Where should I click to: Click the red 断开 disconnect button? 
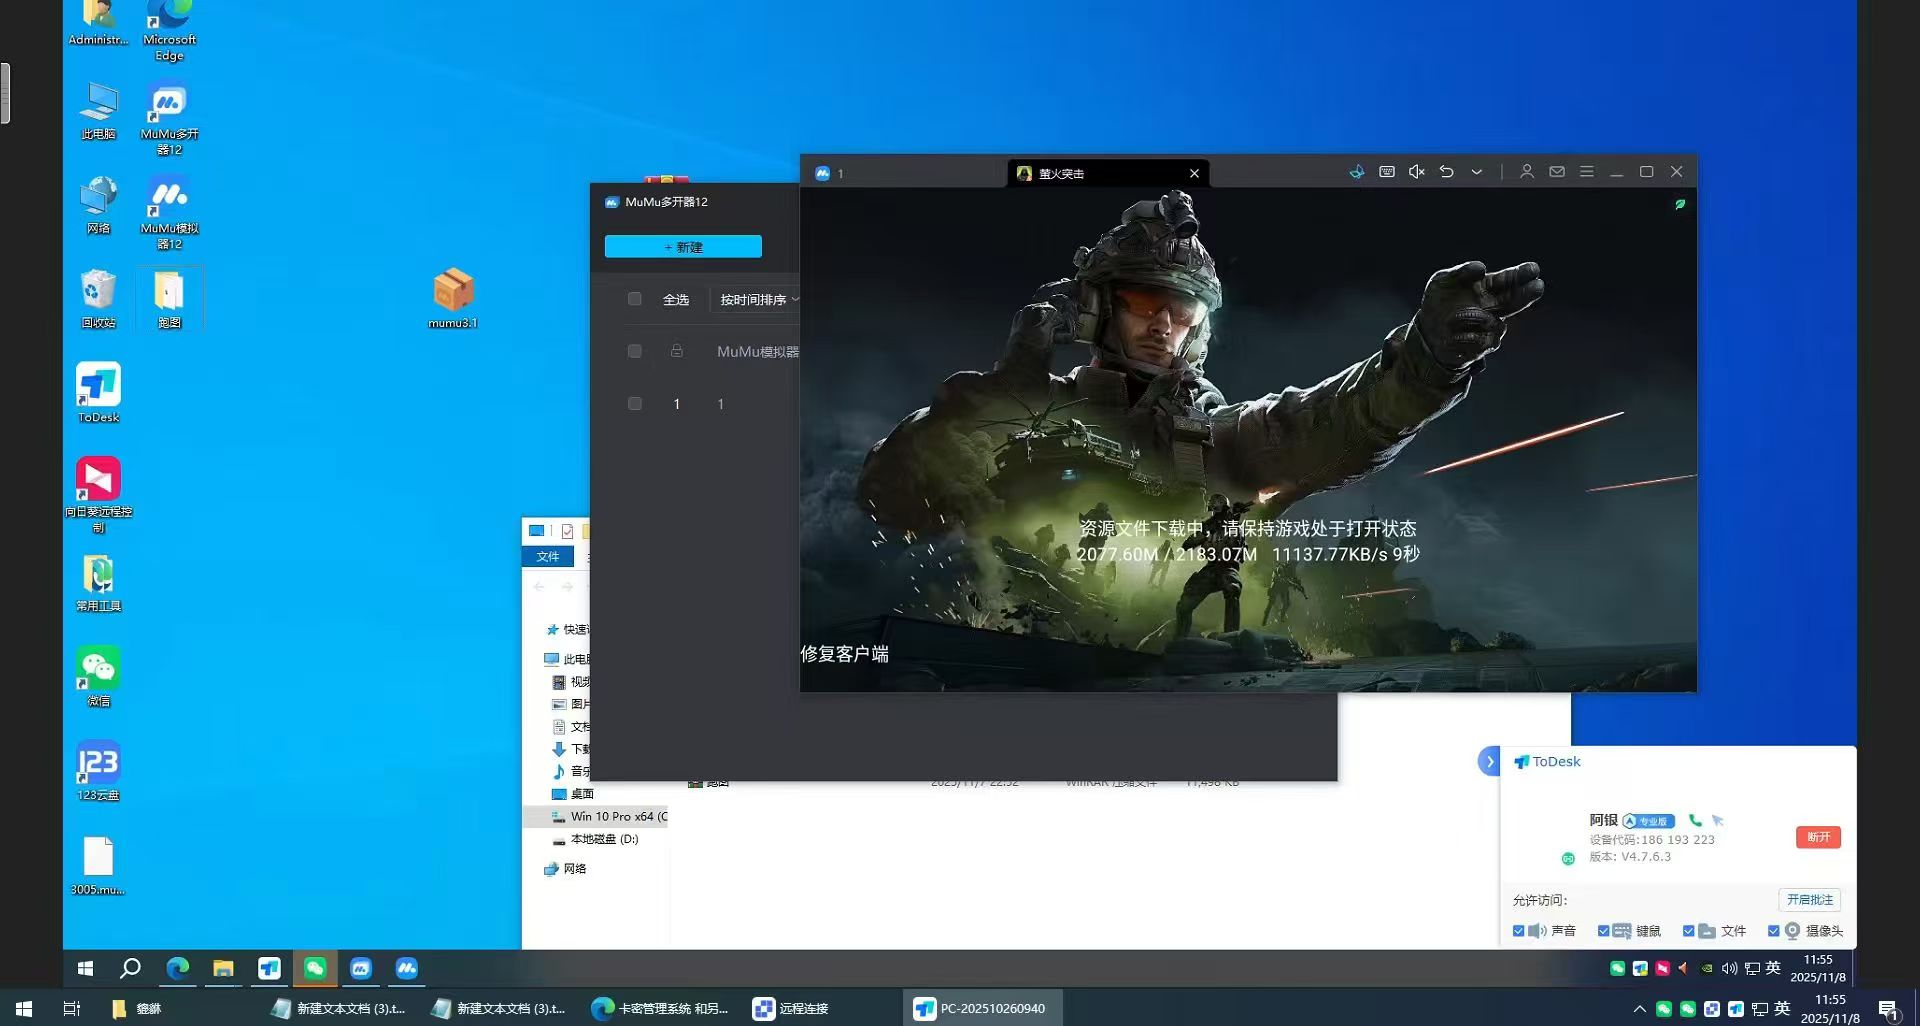pos(1817,837)
